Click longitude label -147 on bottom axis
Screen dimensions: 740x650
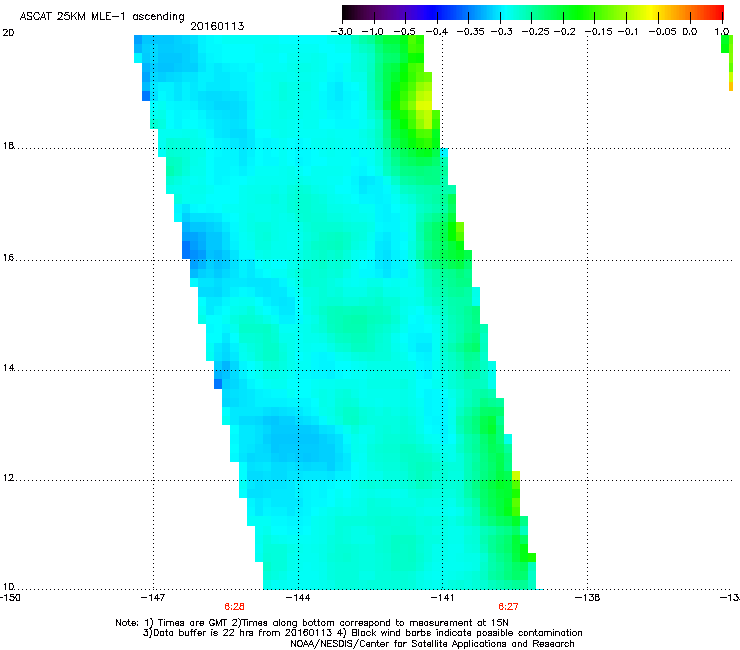(x=153, y=598)
